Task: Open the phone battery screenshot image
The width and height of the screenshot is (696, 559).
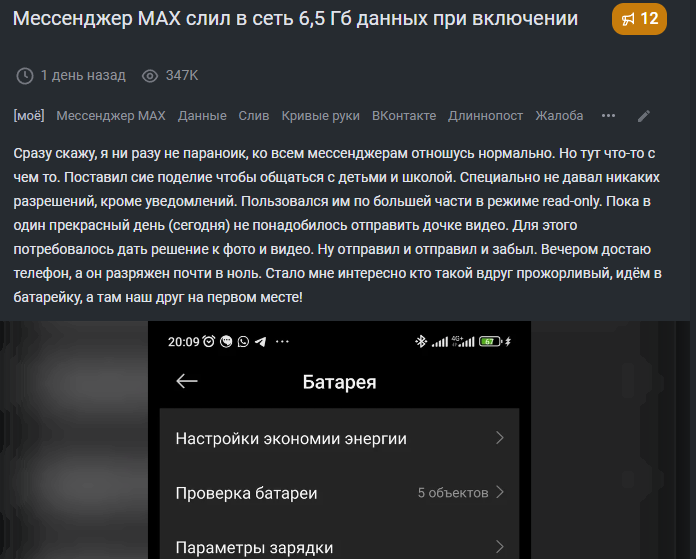Action: (x=340, y=440)
